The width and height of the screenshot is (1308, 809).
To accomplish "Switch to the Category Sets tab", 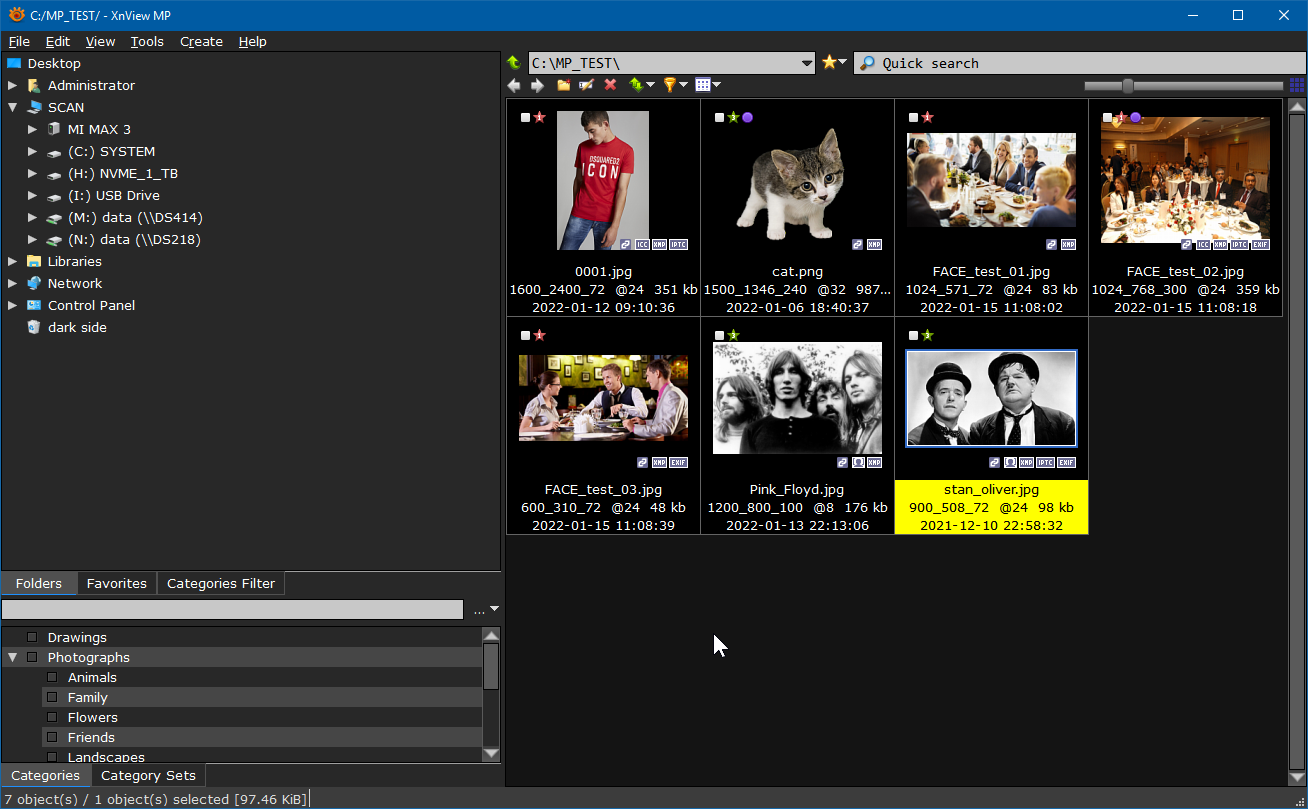I will tap(148, 775).
